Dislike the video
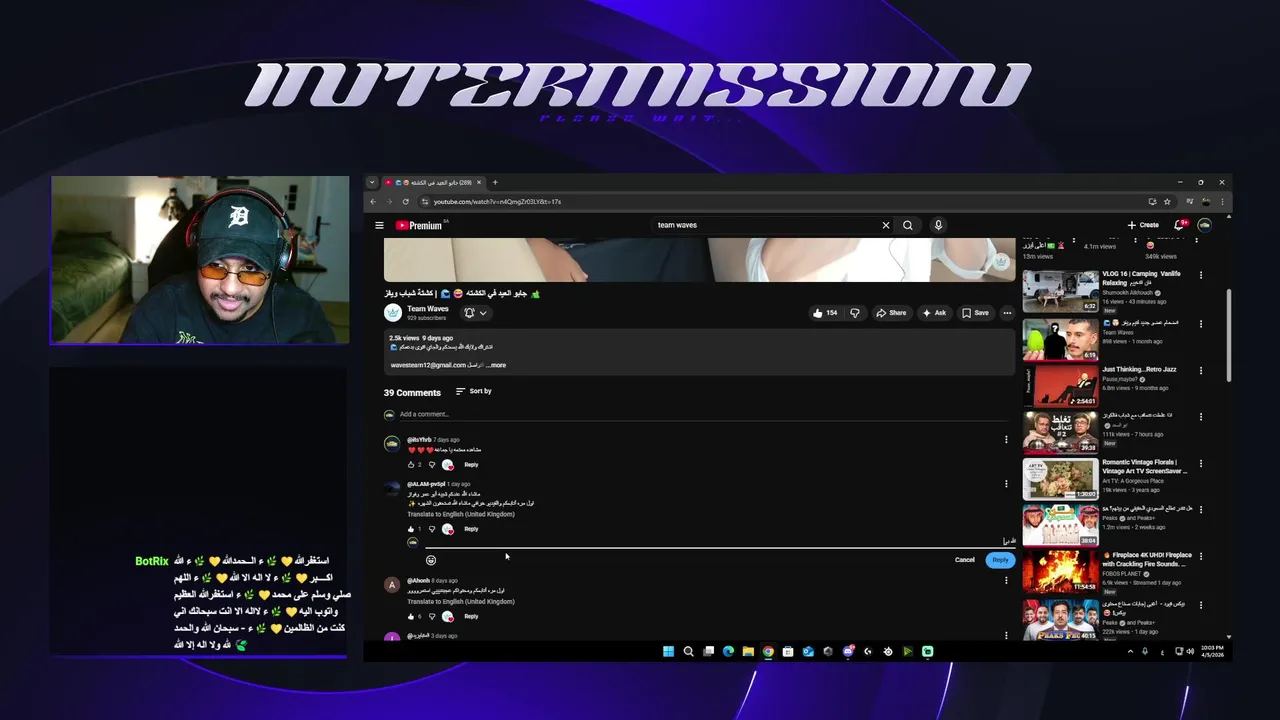This screenshot has height=720, width=1280. [855, 313]
